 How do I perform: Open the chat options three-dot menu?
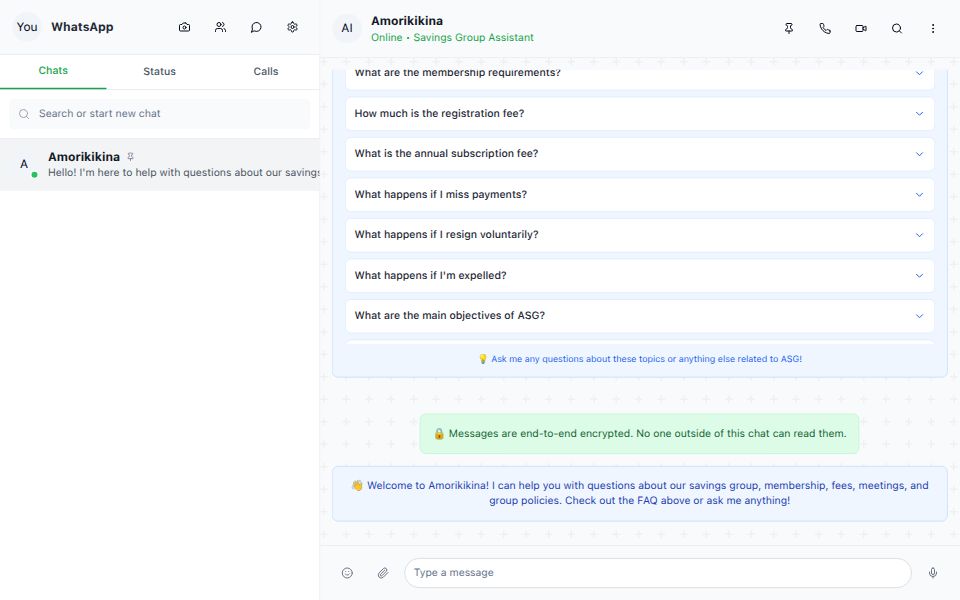point(933,28)
